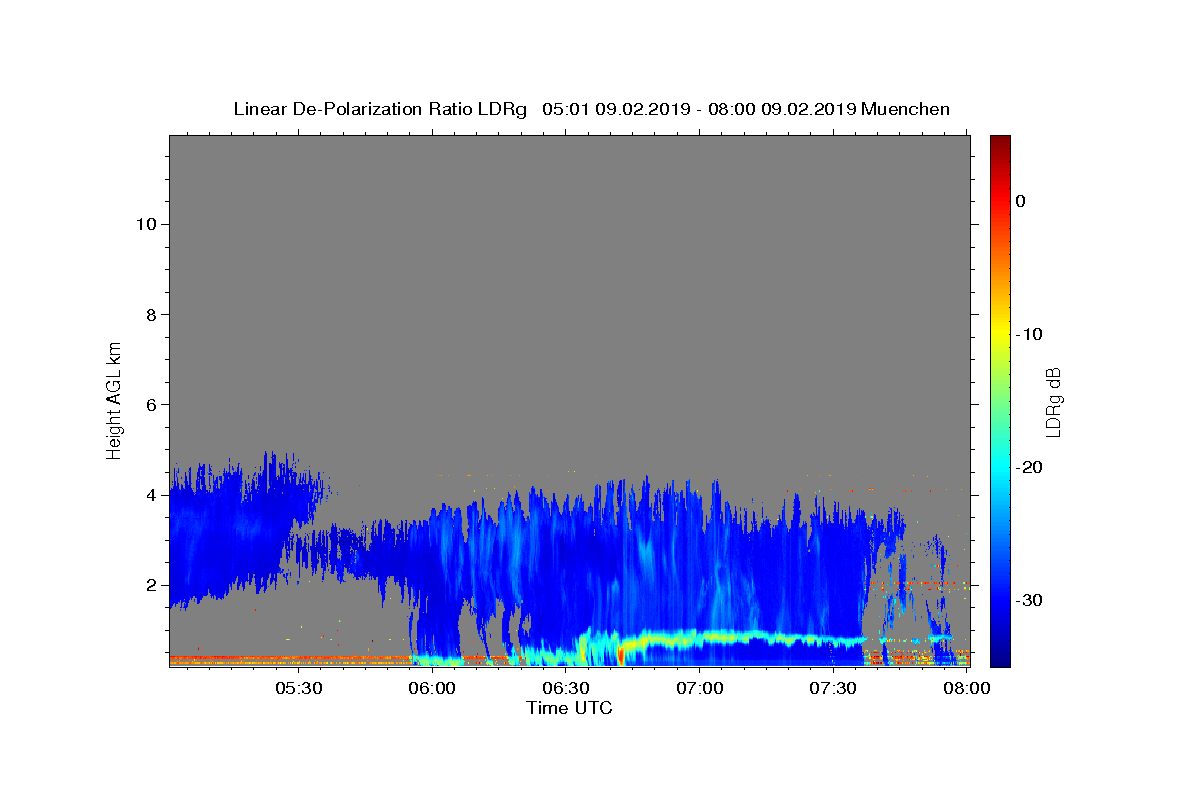The height and width of the screenshot is (800, 1200).
Task: Click the height tick label '6'
Action: pos(150,404)
